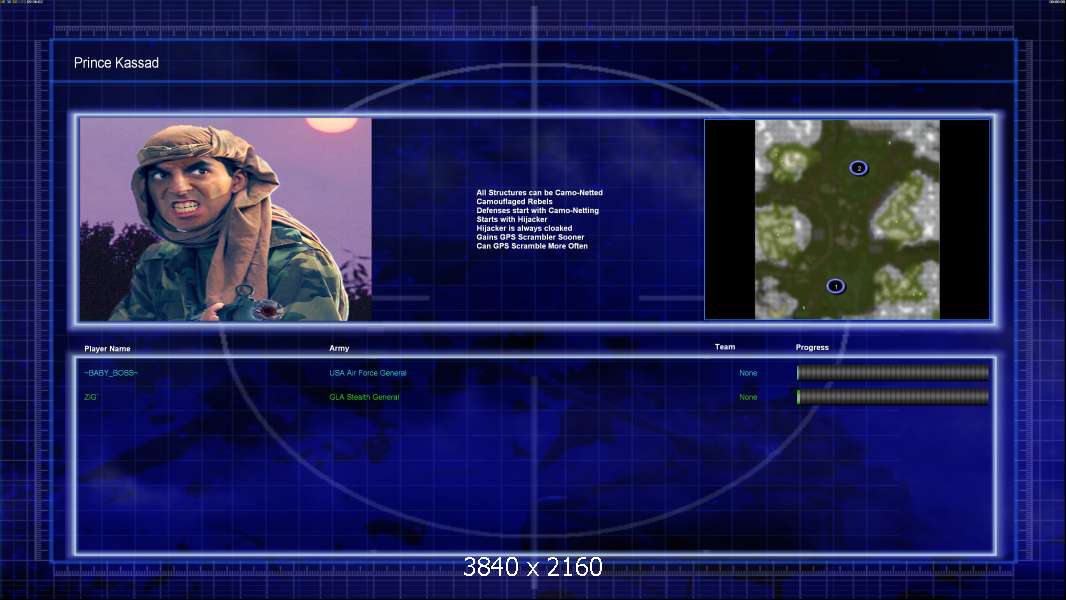This screenshot has width=1066, height=600.
Task: Click 'Defenses start with Camo-Netting' line
Action: [x=538, y=211]
